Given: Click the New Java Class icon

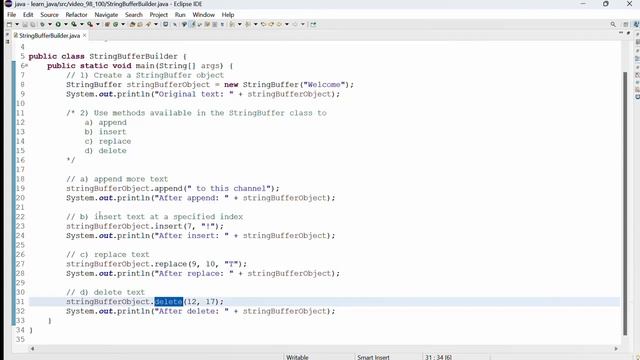Looking at the screenshot, I should (x=116, y=24).
